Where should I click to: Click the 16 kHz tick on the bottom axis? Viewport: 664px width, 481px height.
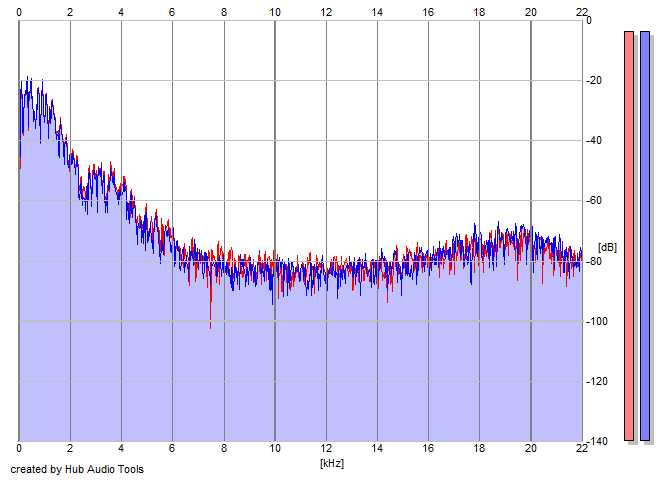(428, 450)
